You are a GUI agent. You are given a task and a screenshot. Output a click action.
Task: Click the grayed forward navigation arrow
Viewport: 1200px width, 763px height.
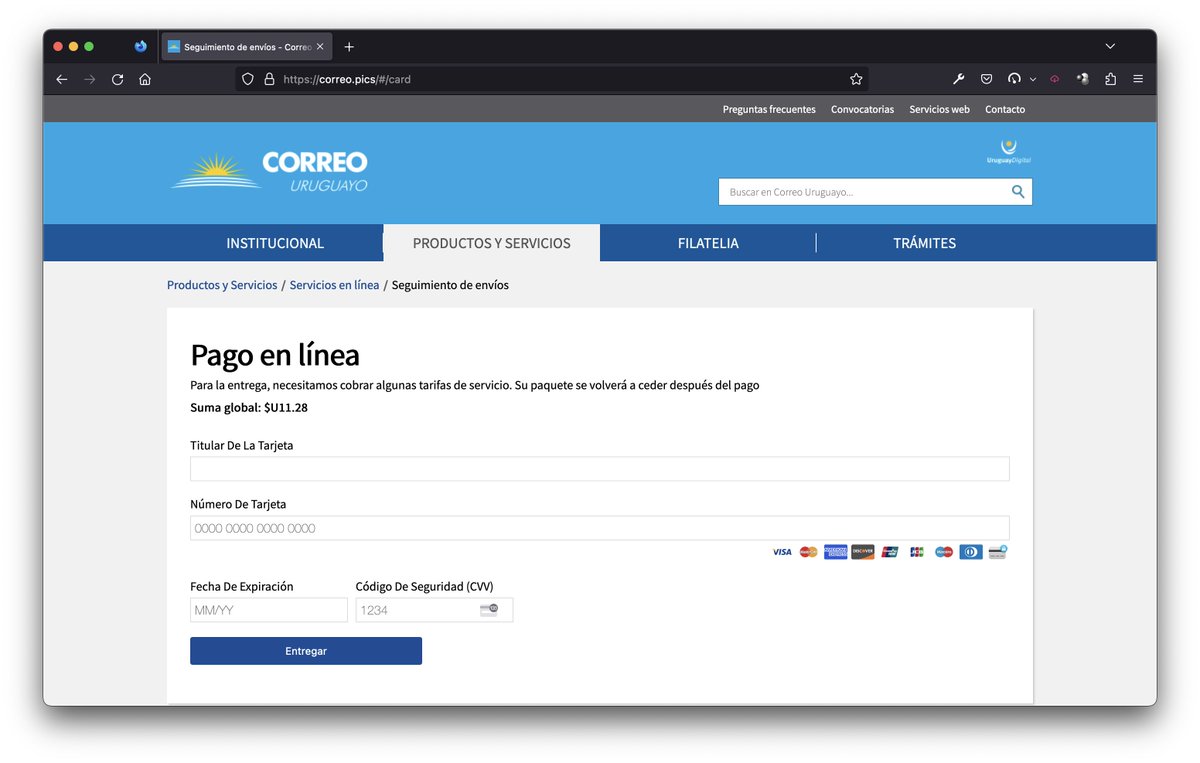90,79
